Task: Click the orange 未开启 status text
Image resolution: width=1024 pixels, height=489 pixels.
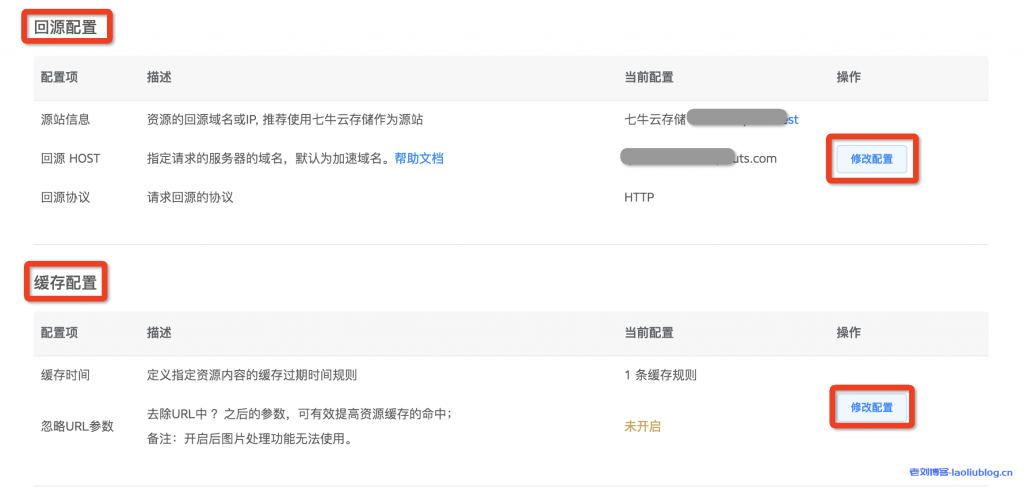Action: tap(642, 426)
